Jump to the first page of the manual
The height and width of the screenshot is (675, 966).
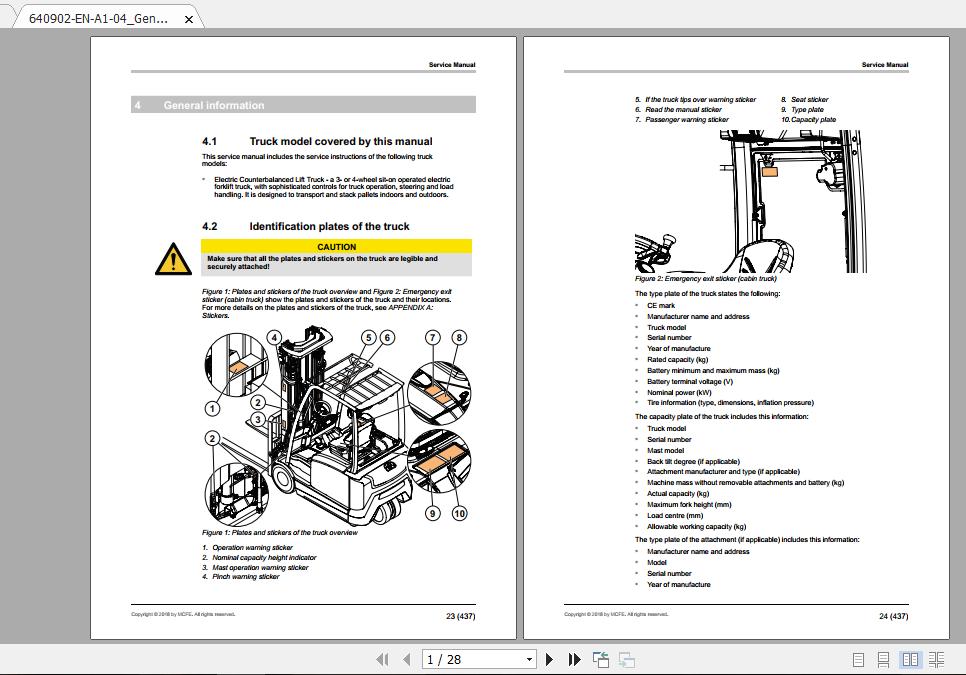tap(384, 660)
